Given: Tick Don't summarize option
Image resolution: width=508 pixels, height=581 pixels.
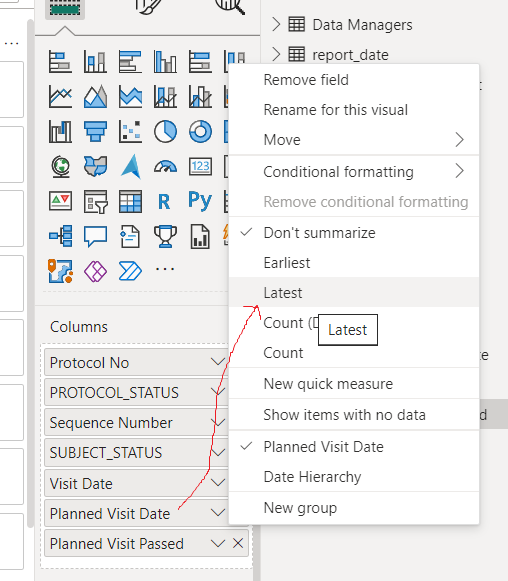Looking at the screenshot, I should [319, 233].
